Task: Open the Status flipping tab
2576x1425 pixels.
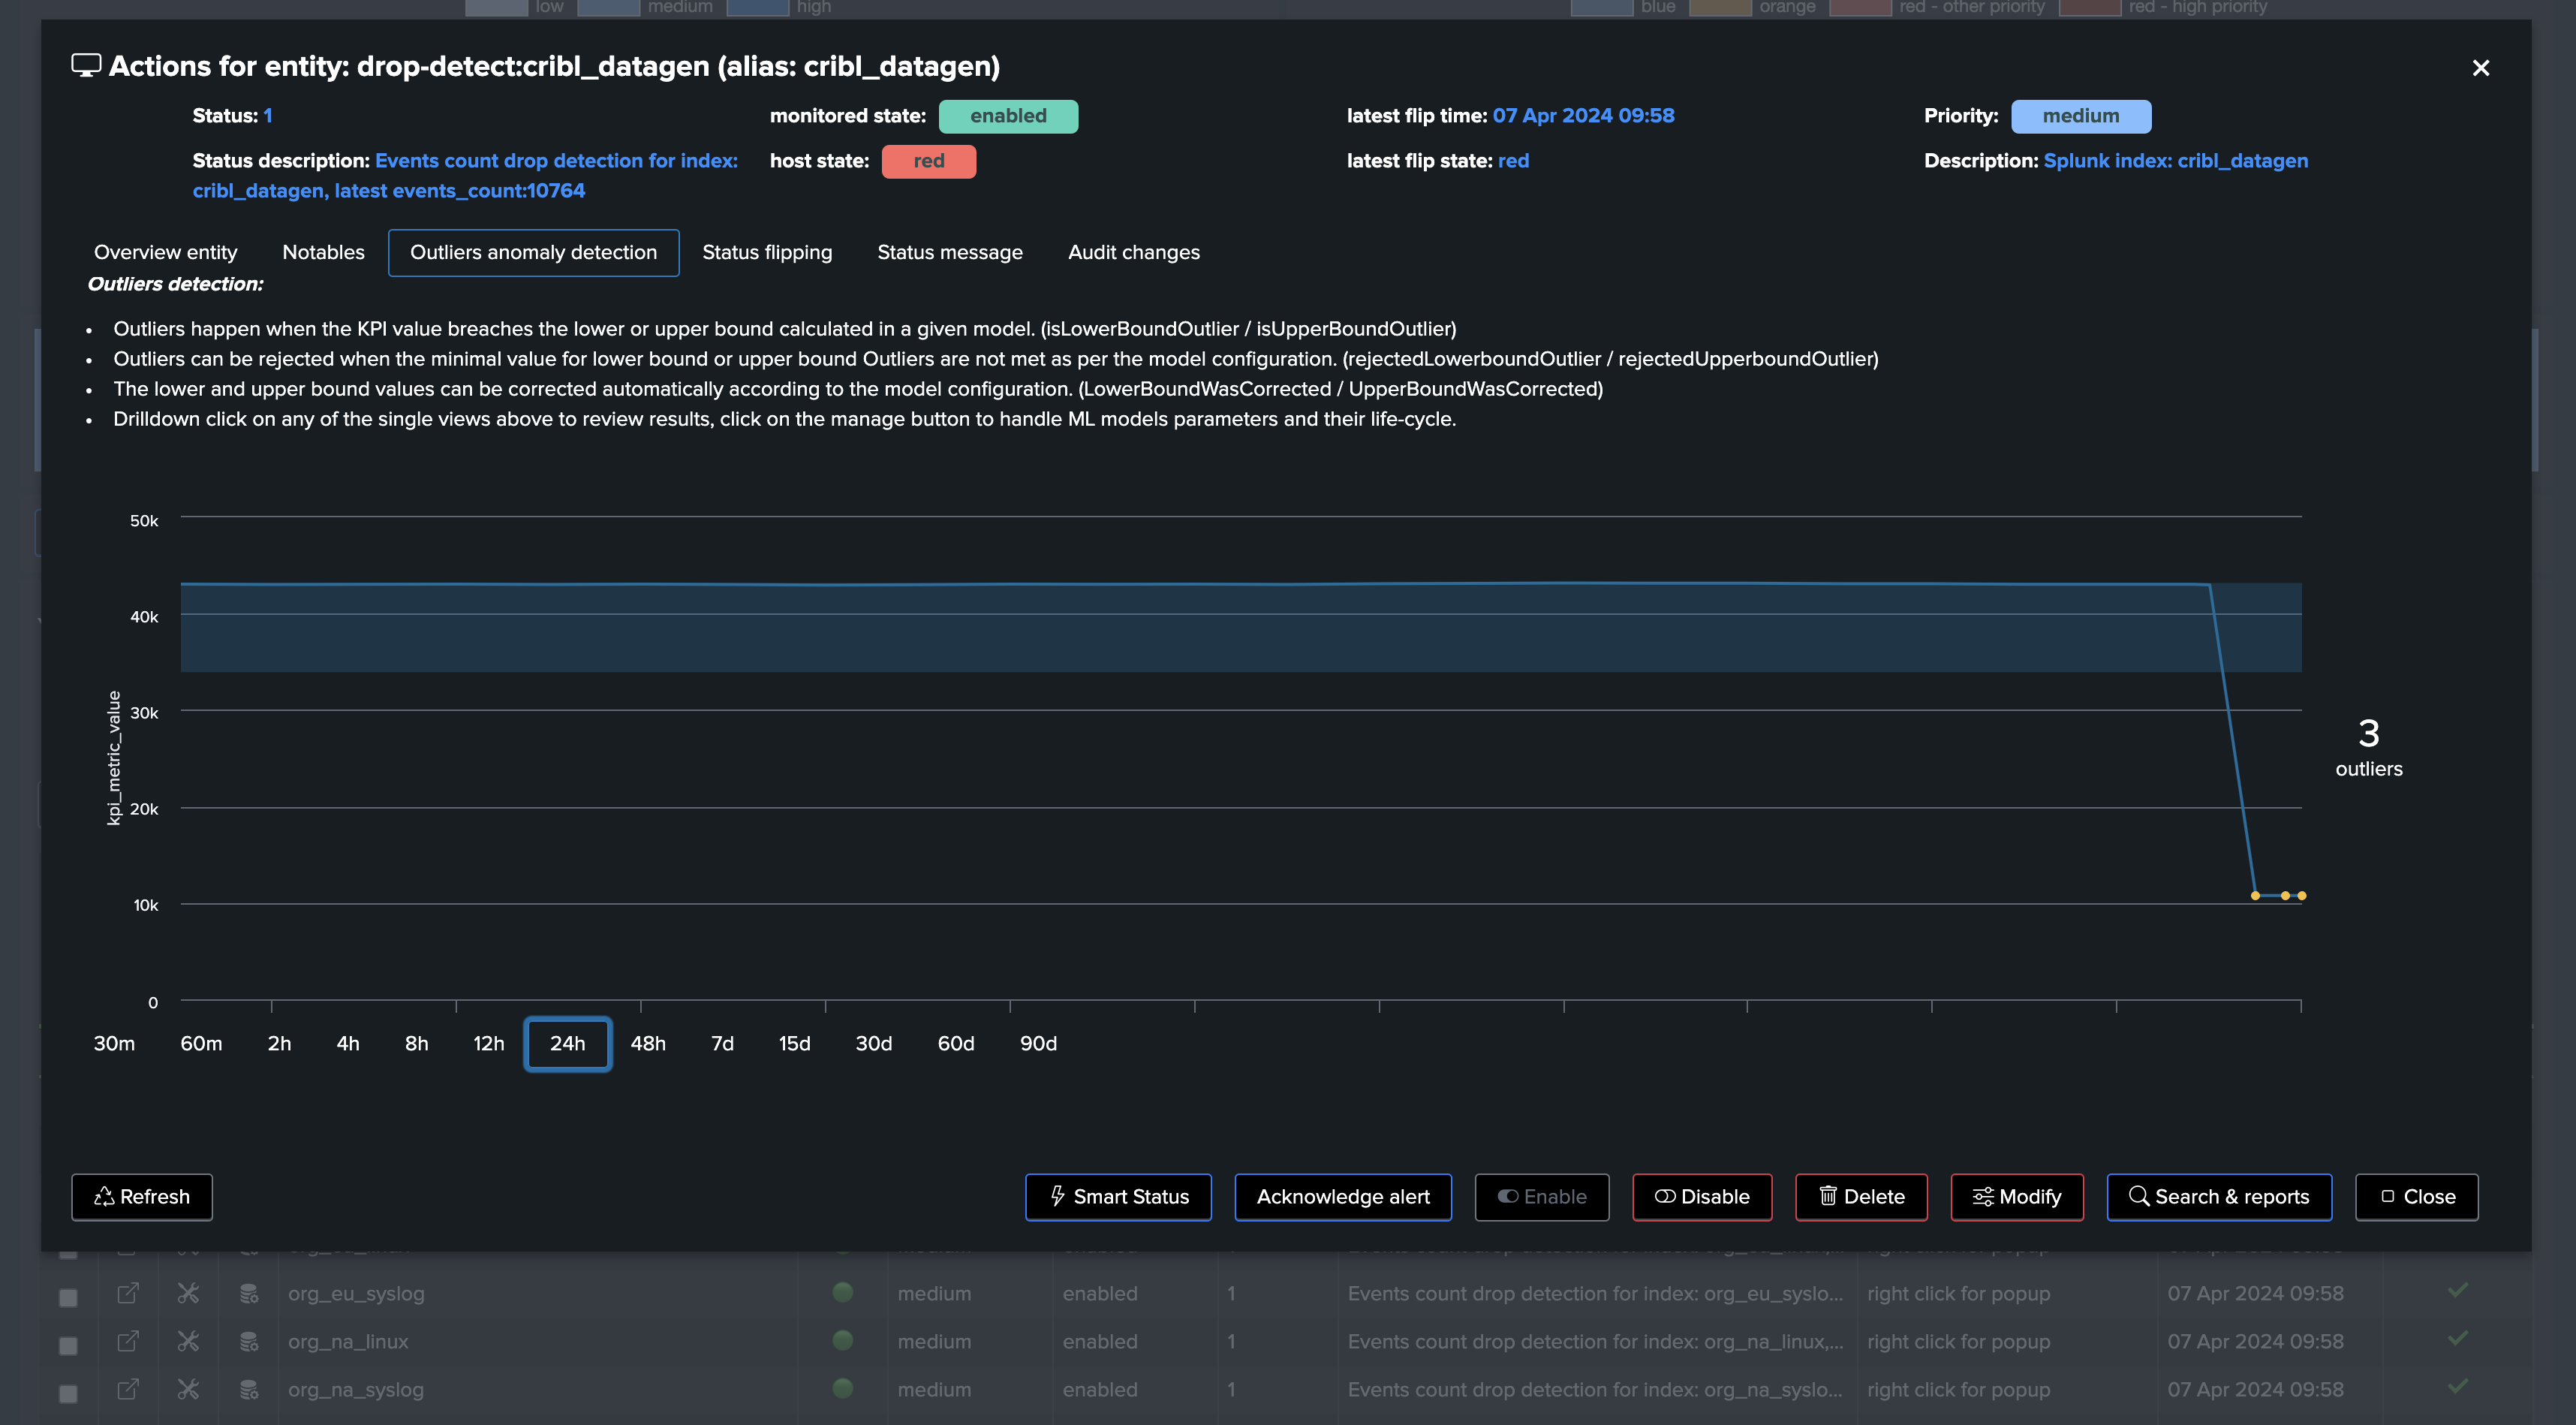Action: (767, 252)
